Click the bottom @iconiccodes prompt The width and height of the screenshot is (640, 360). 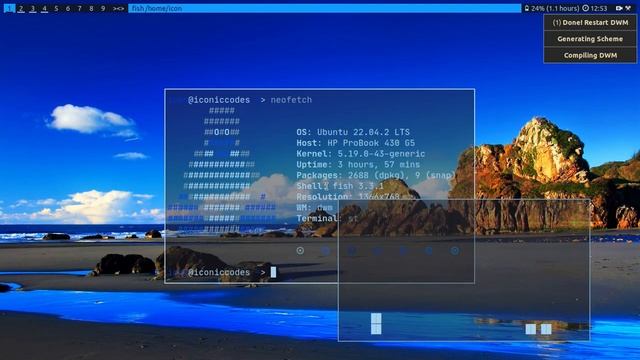pyautogui.click(x=219, y=272)
